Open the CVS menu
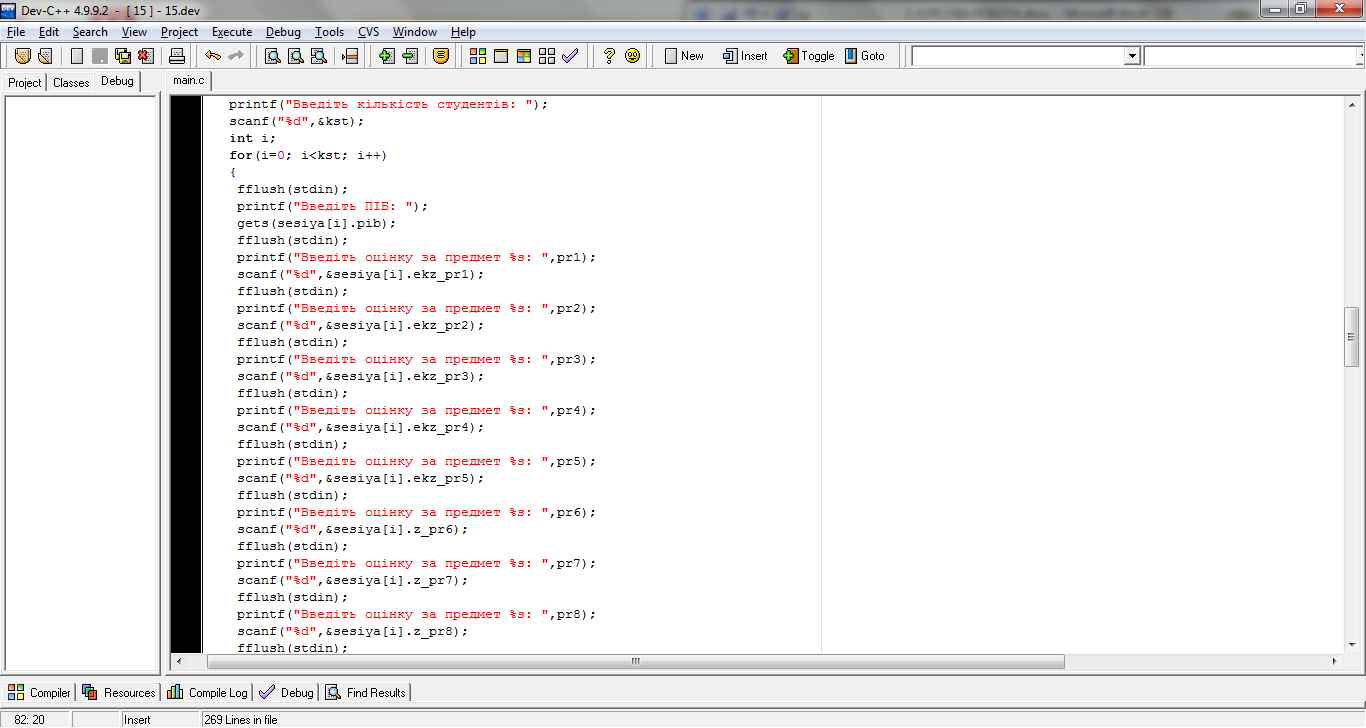1366x728 pixels. point(368,32)
